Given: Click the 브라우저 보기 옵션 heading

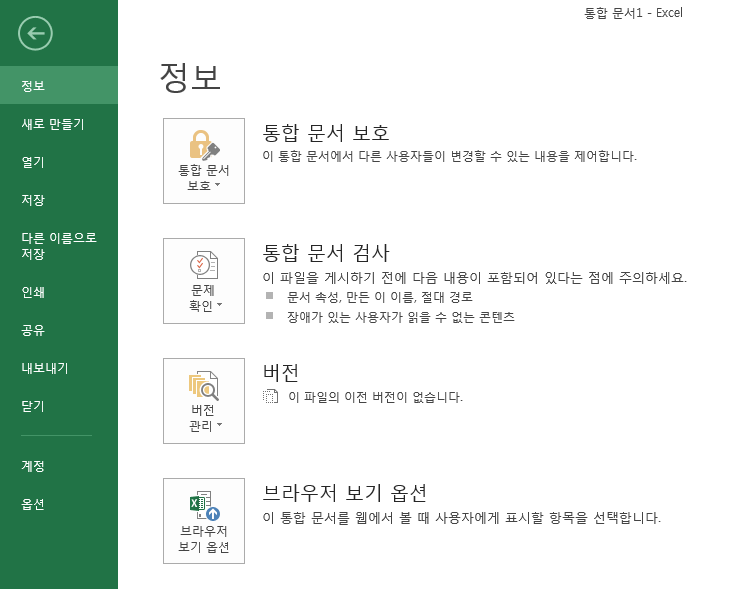Looking at the screenshot, I should coord(345,493).
